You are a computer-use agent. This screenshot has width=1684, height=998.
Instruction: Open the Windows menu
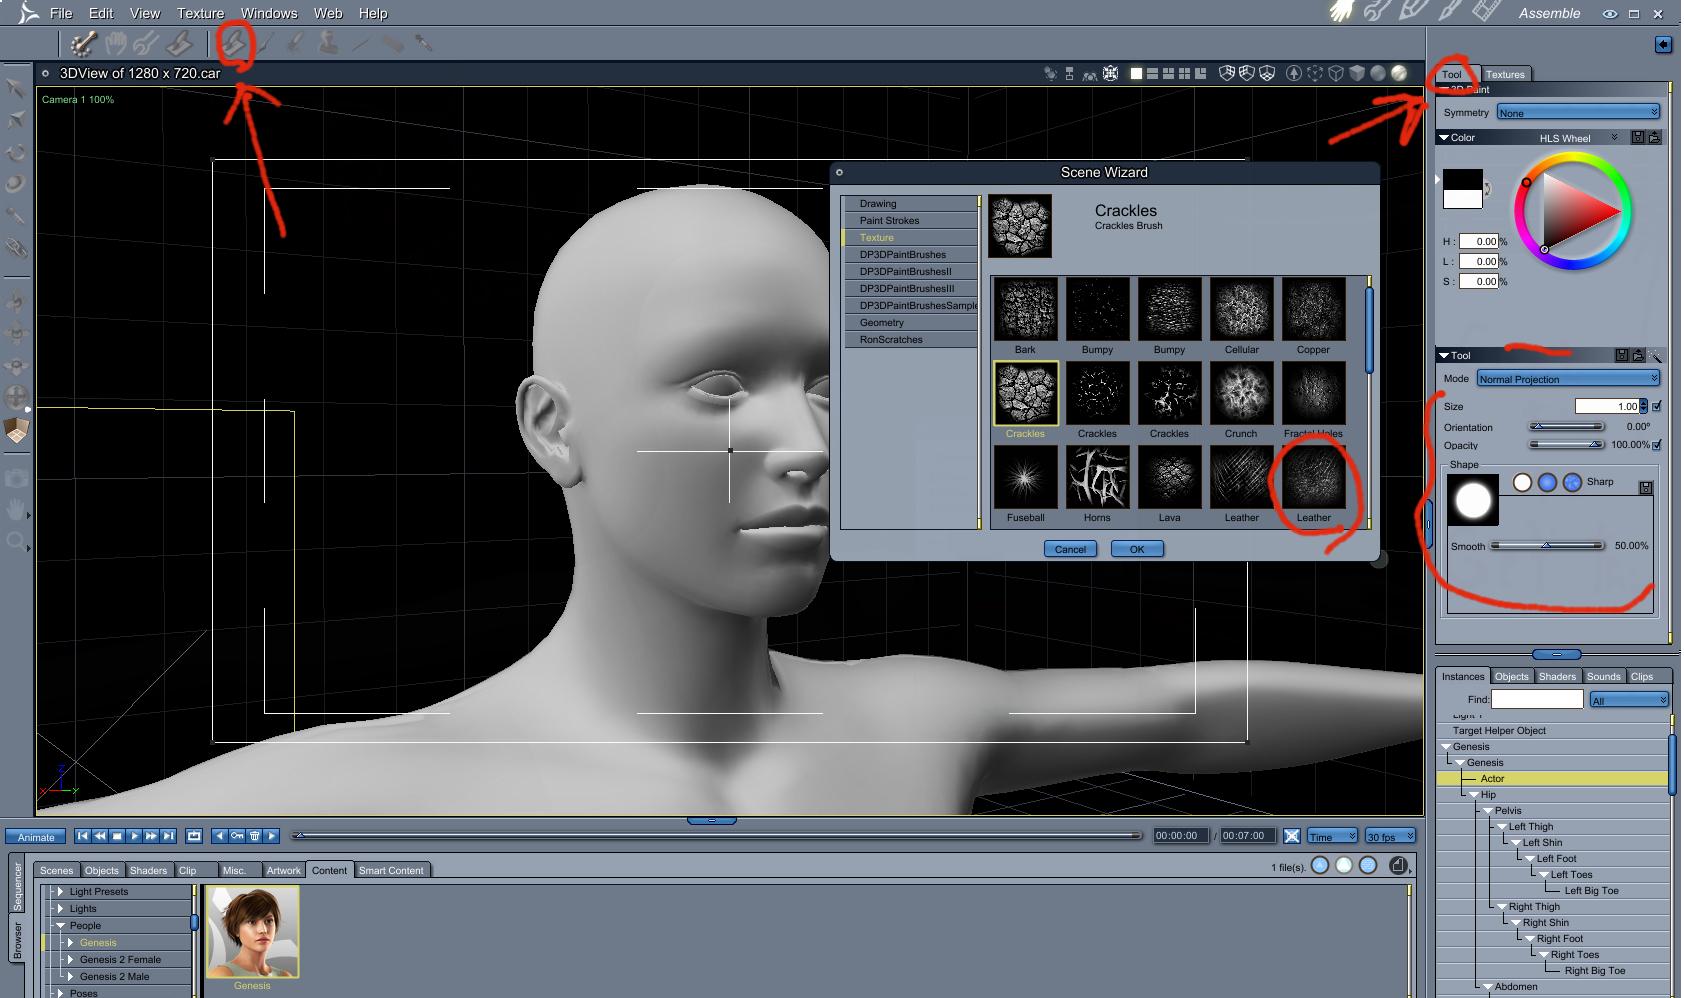tap(269, 13)
